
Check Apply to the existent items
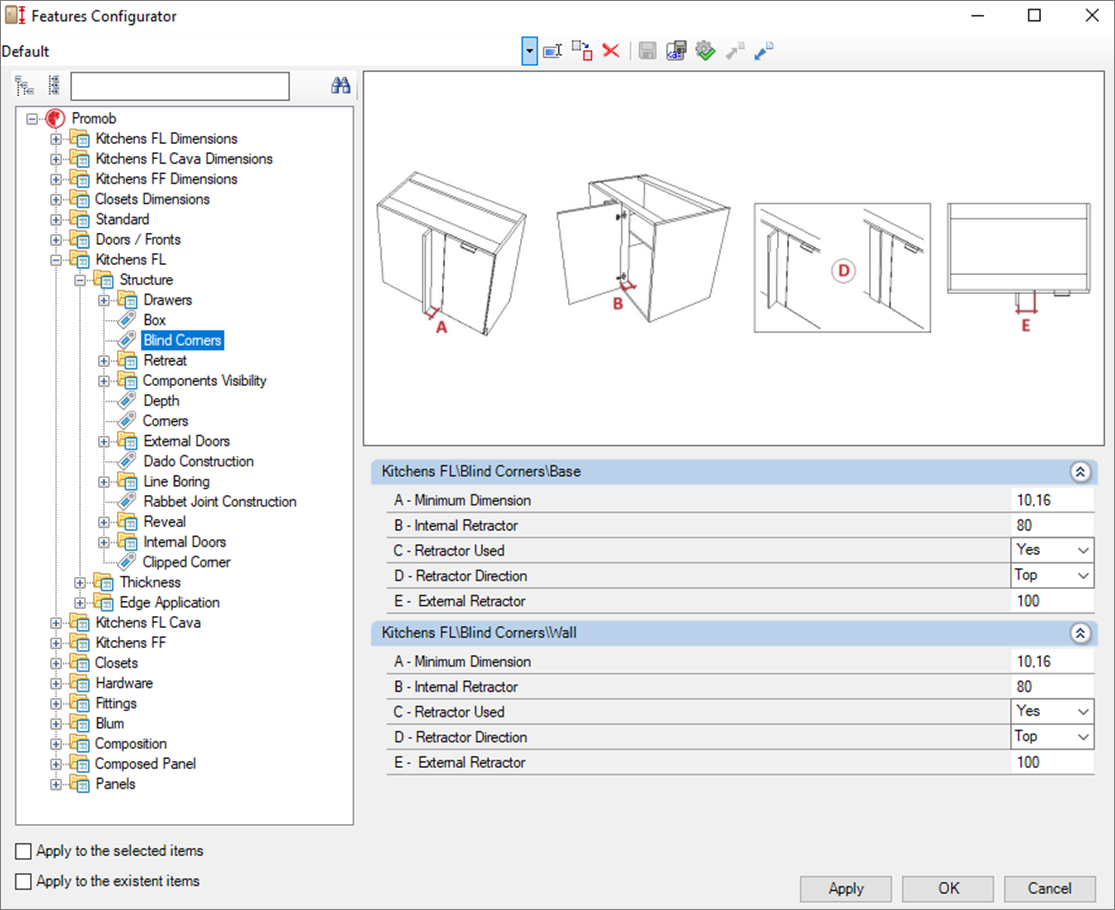pyautogui.click(x=23, y=882)
